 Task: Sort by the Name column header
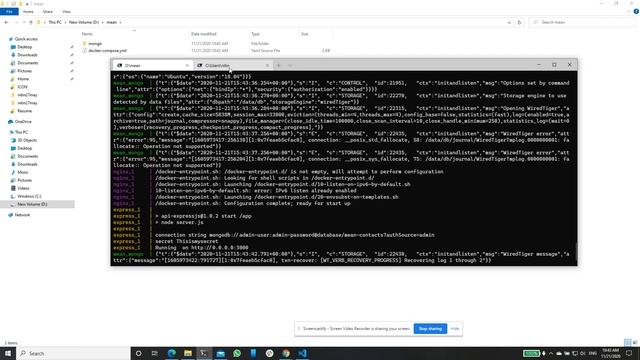coord(87,34)
